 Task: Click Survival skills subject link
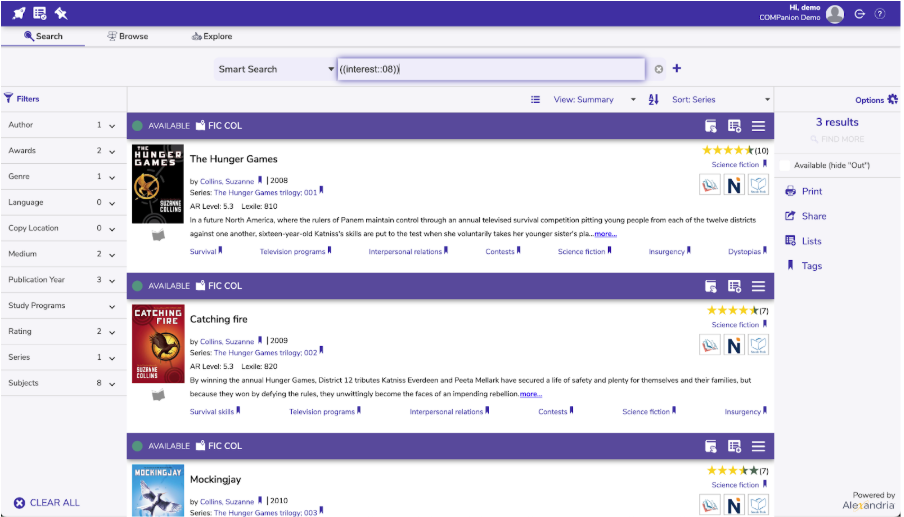click(212, 412)
